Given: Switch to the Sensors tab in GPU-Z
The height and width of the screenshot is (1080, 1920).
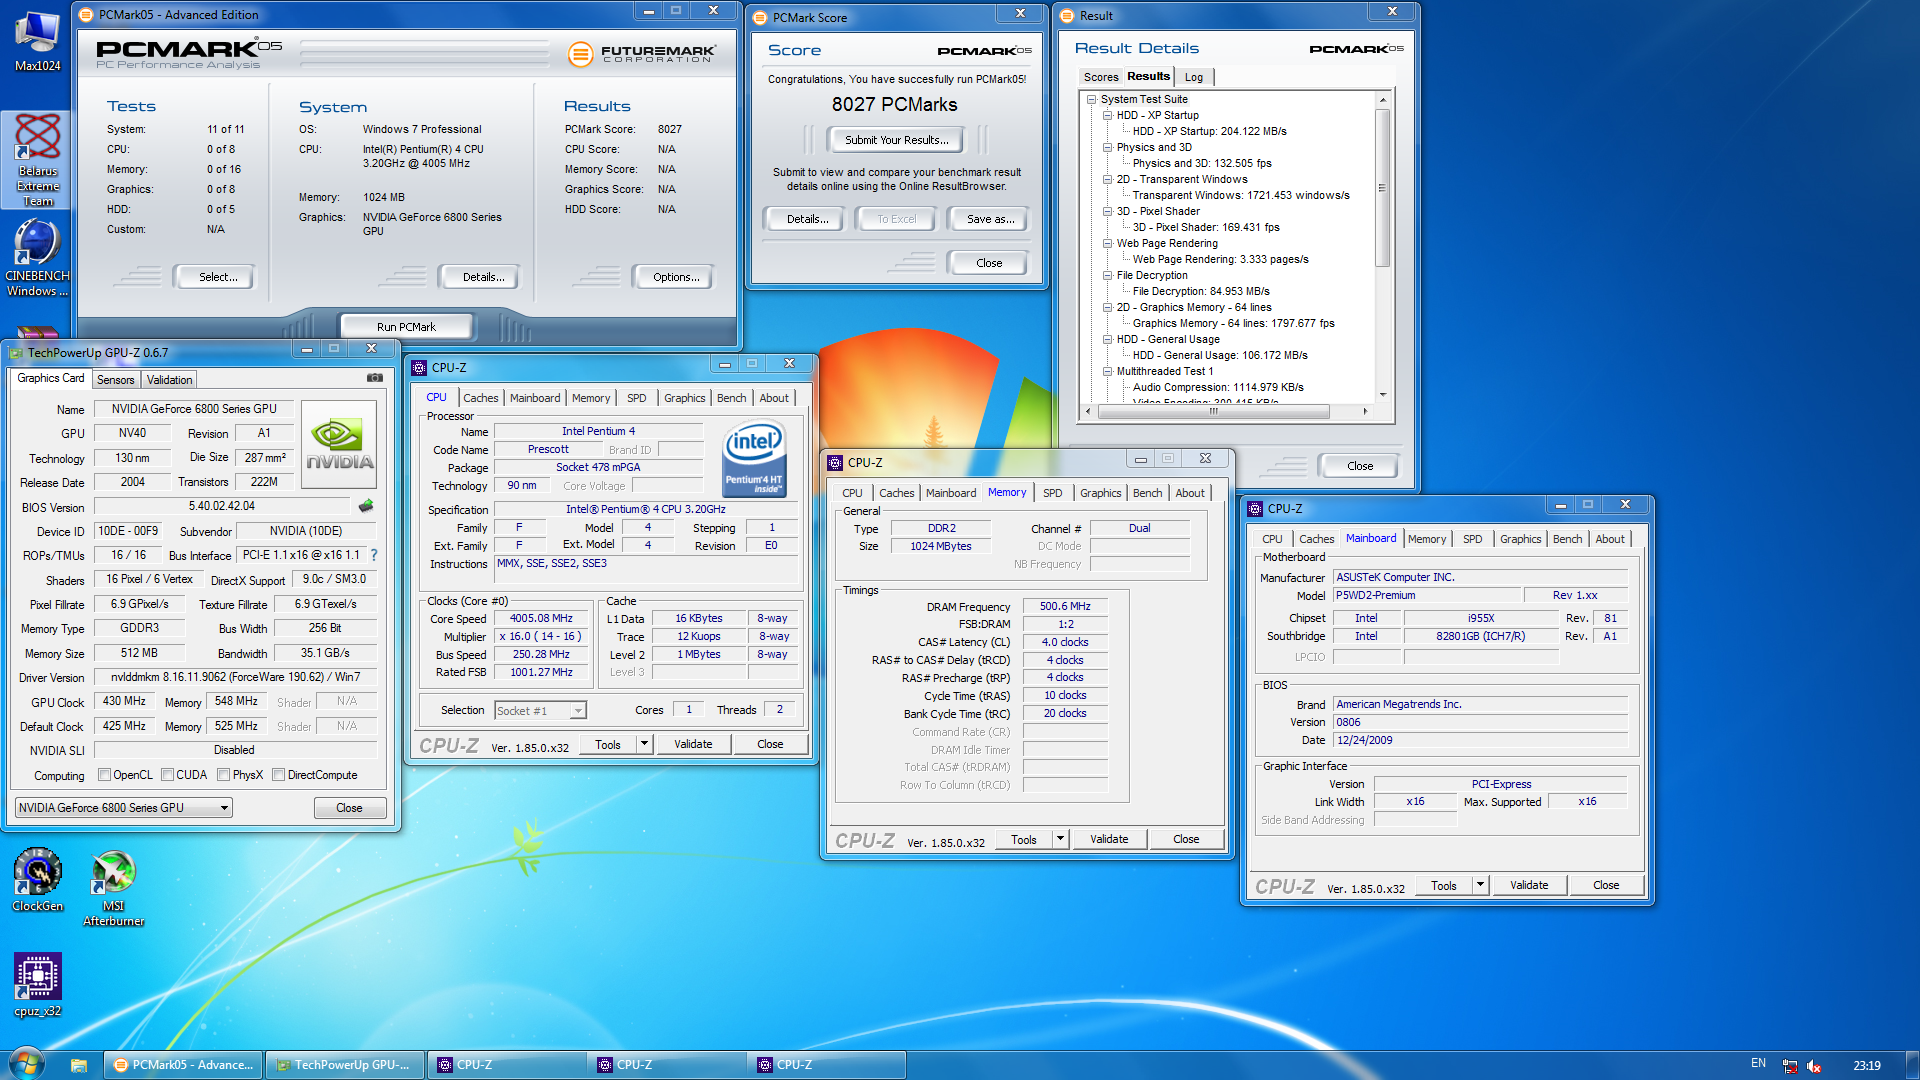Looking at the screenshot, I should pos(115,380).
